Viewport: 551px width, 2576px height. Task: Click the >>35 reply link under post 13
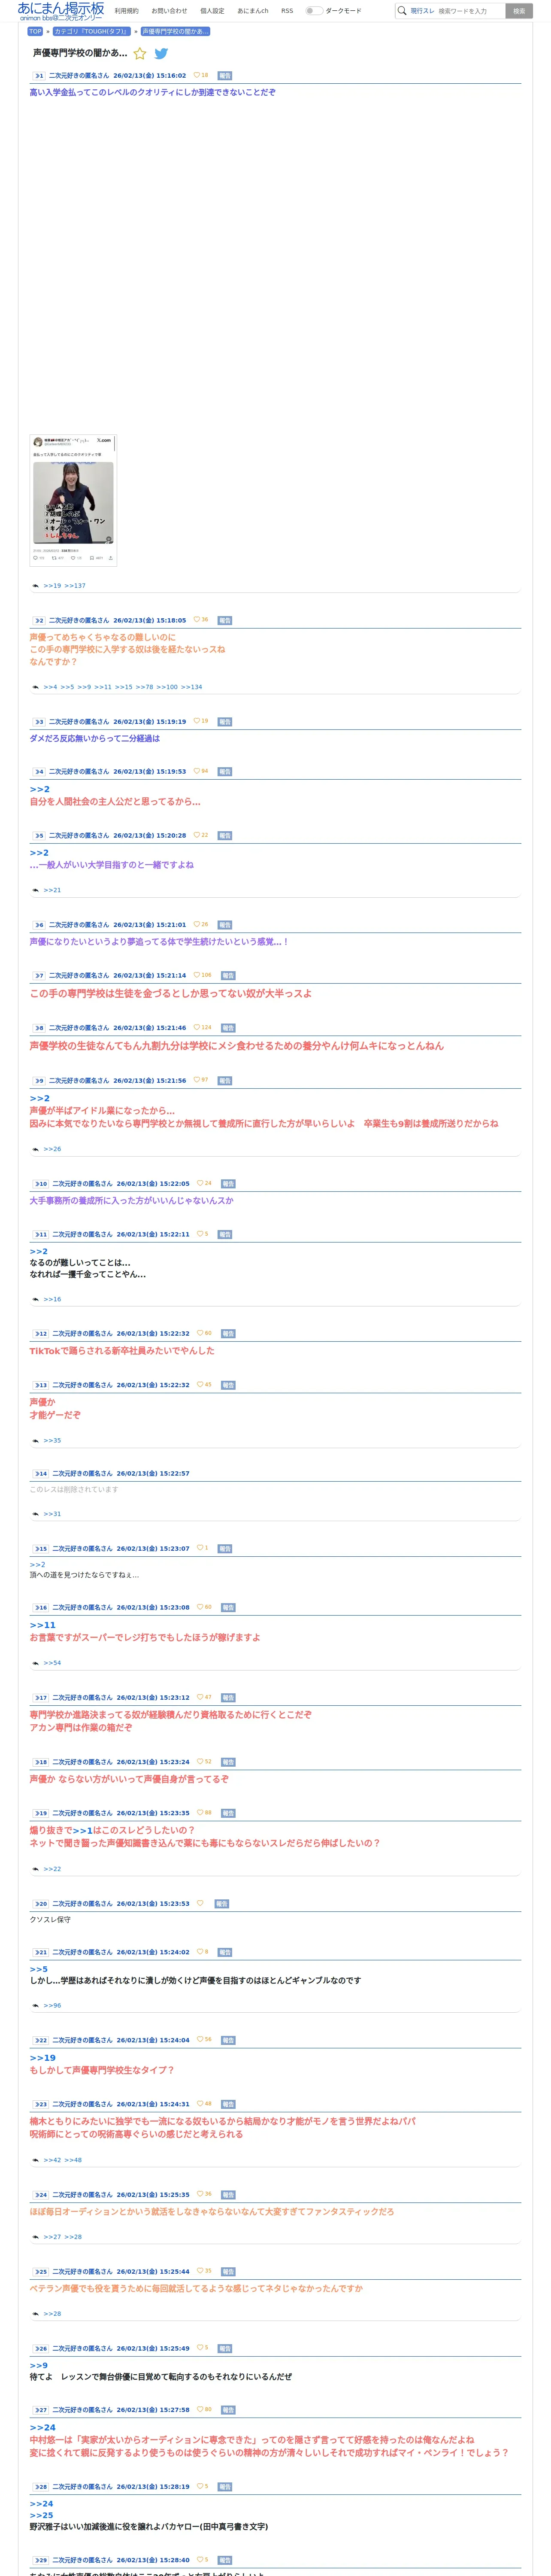52,1441
